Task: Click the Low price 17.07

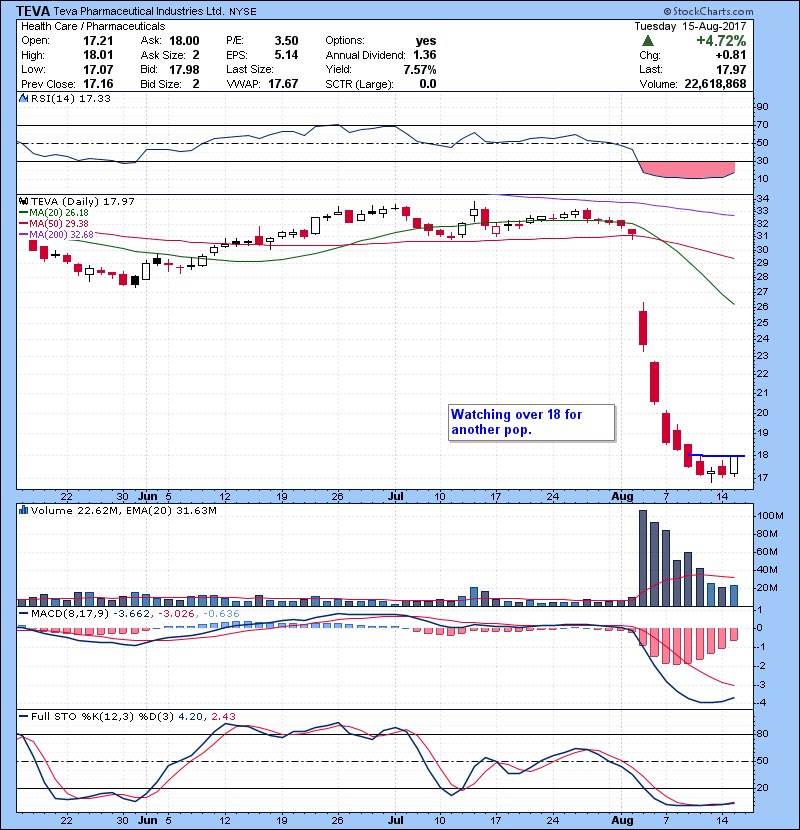Action: pyautogui.click(x=98, y=69)
